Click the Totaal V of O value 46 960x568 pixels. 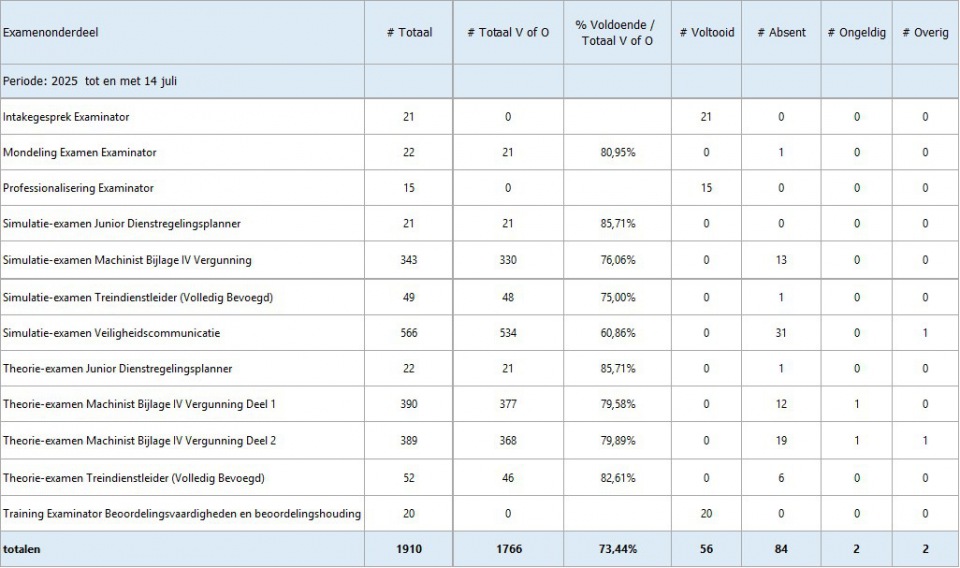pyautogui.click(x=508, y=478)
